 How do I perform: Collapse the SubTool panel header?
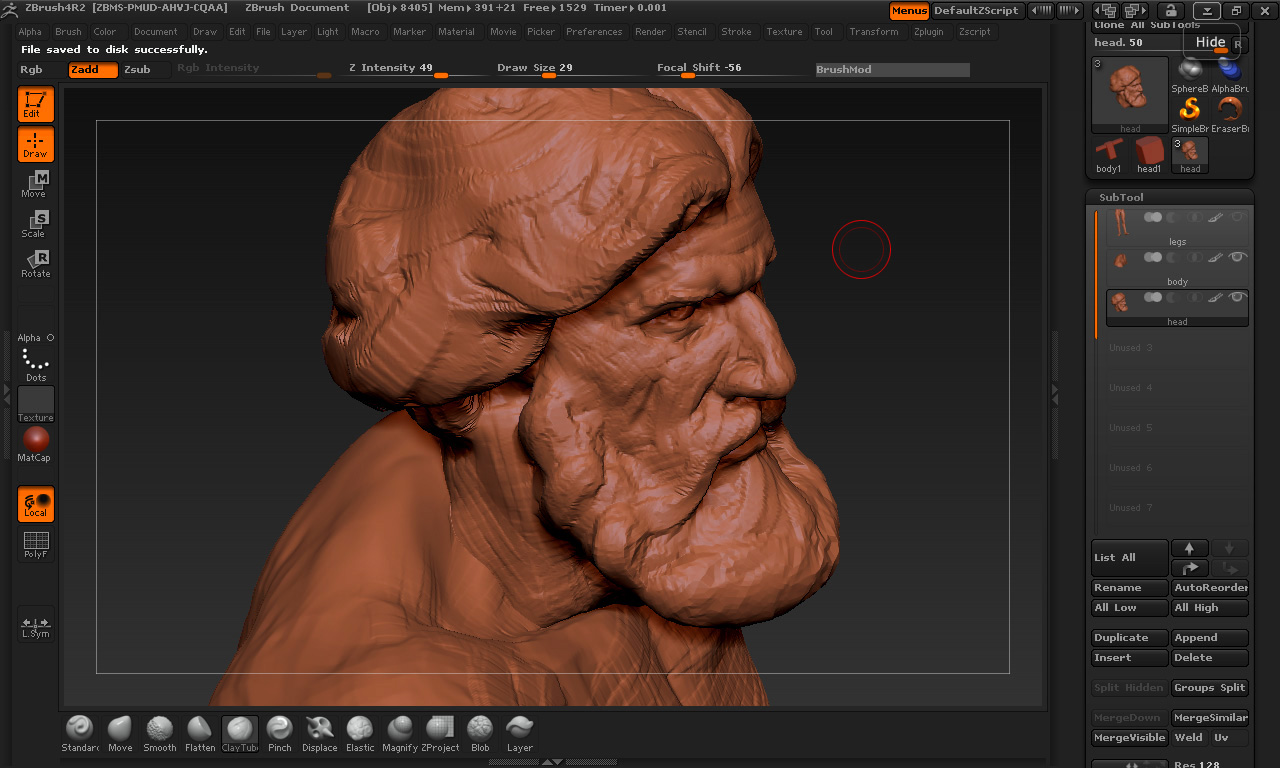coord(1121,197)
